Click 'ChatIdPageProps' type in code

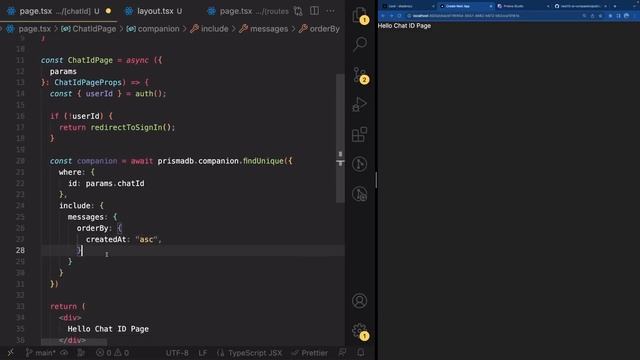tap(88, 82)
